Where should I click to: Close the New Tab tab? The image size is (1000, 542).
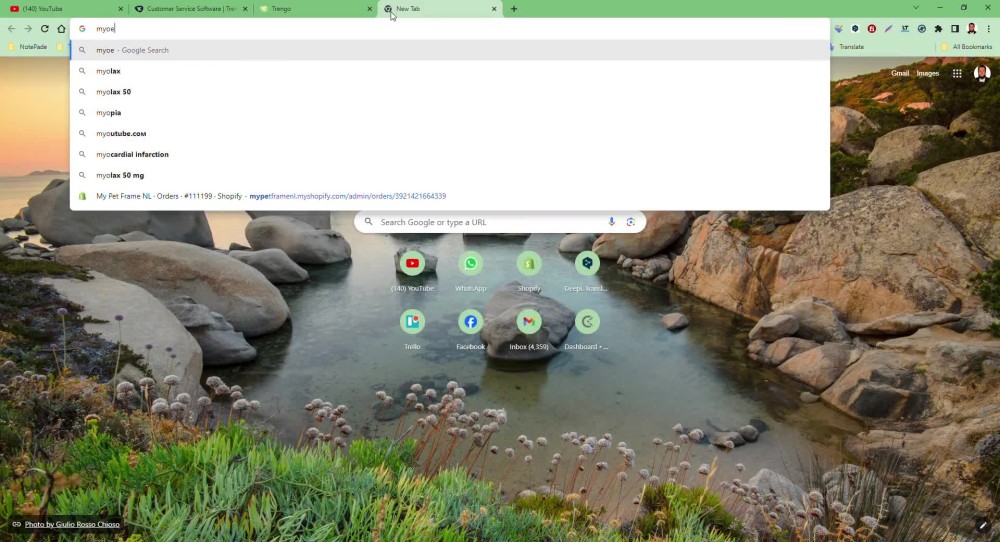[x=494, y=9]
